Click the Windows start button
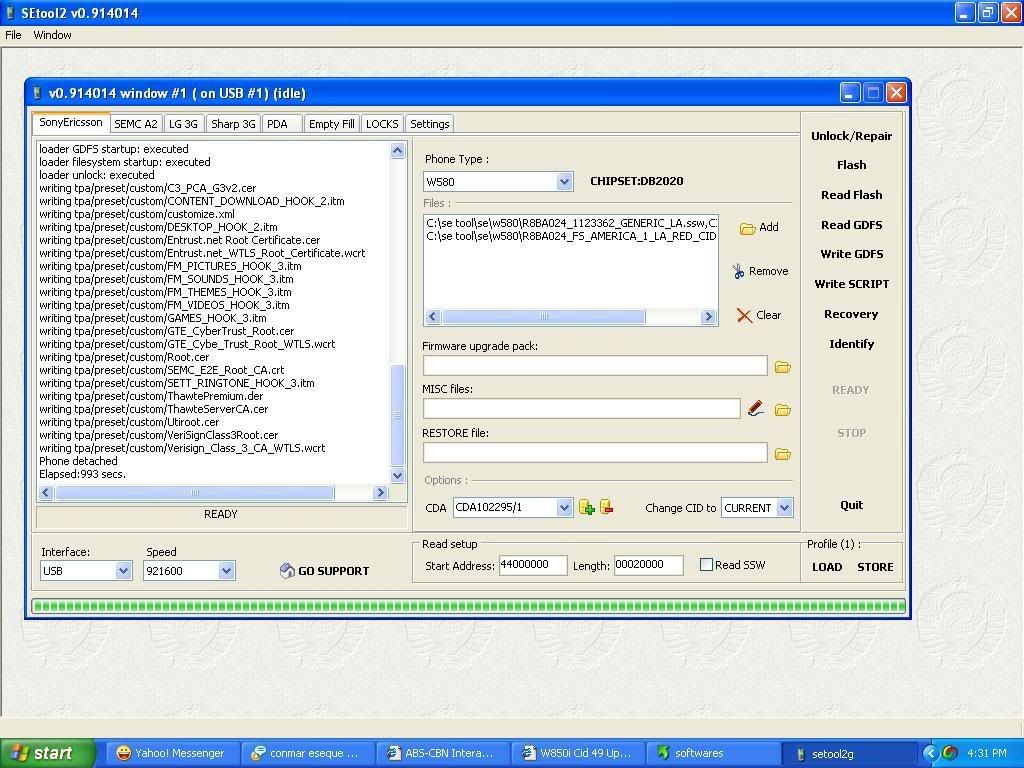The width and height of the screenshot is (1024, 768). (48, 753)
